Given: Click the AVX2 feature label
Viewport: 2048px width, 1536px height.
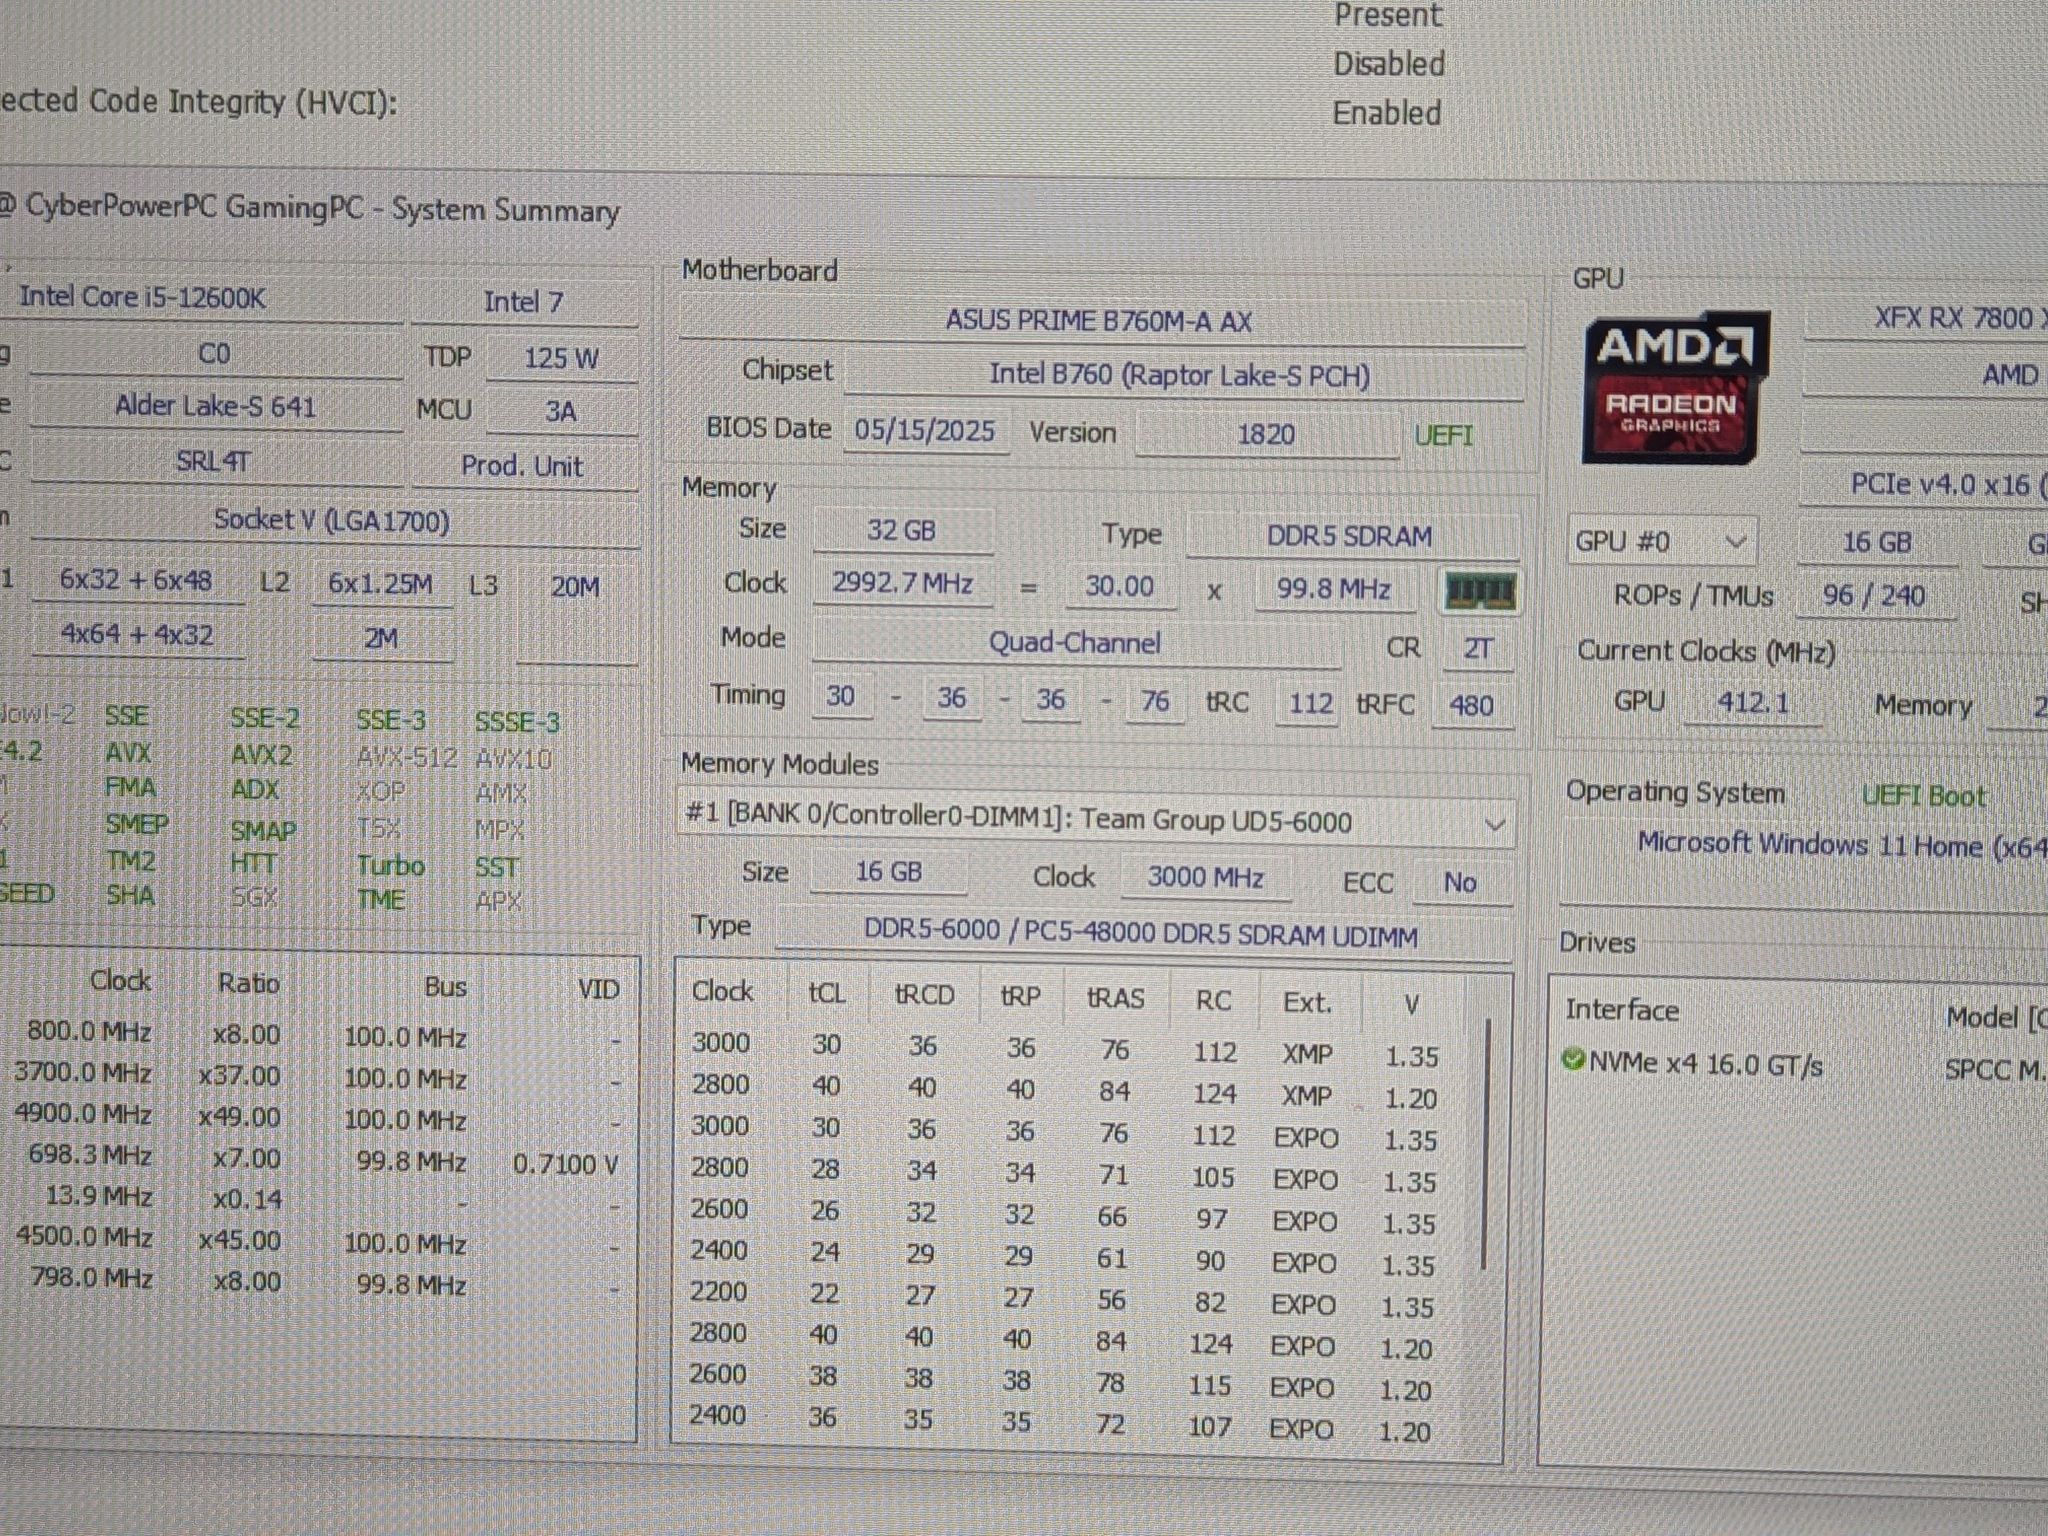Looking at the screenshot, I should coord(262,753).
